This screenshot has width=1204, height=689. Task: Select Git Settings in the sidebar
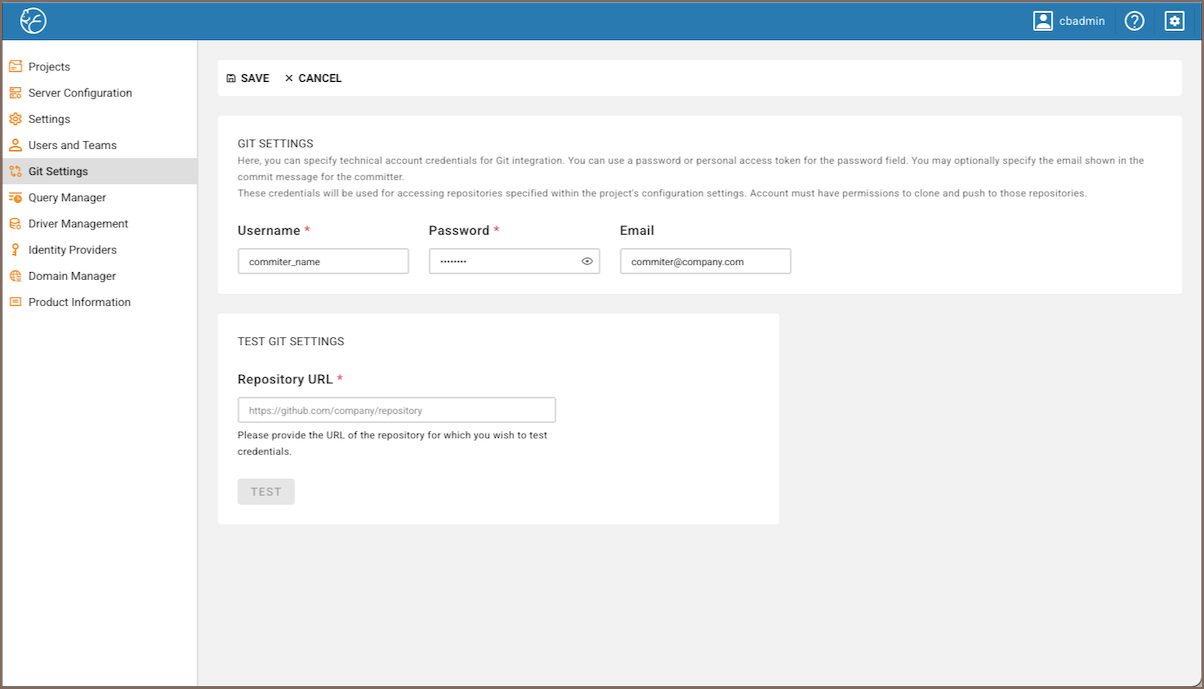pyautogui.click(x=58, y=171)
